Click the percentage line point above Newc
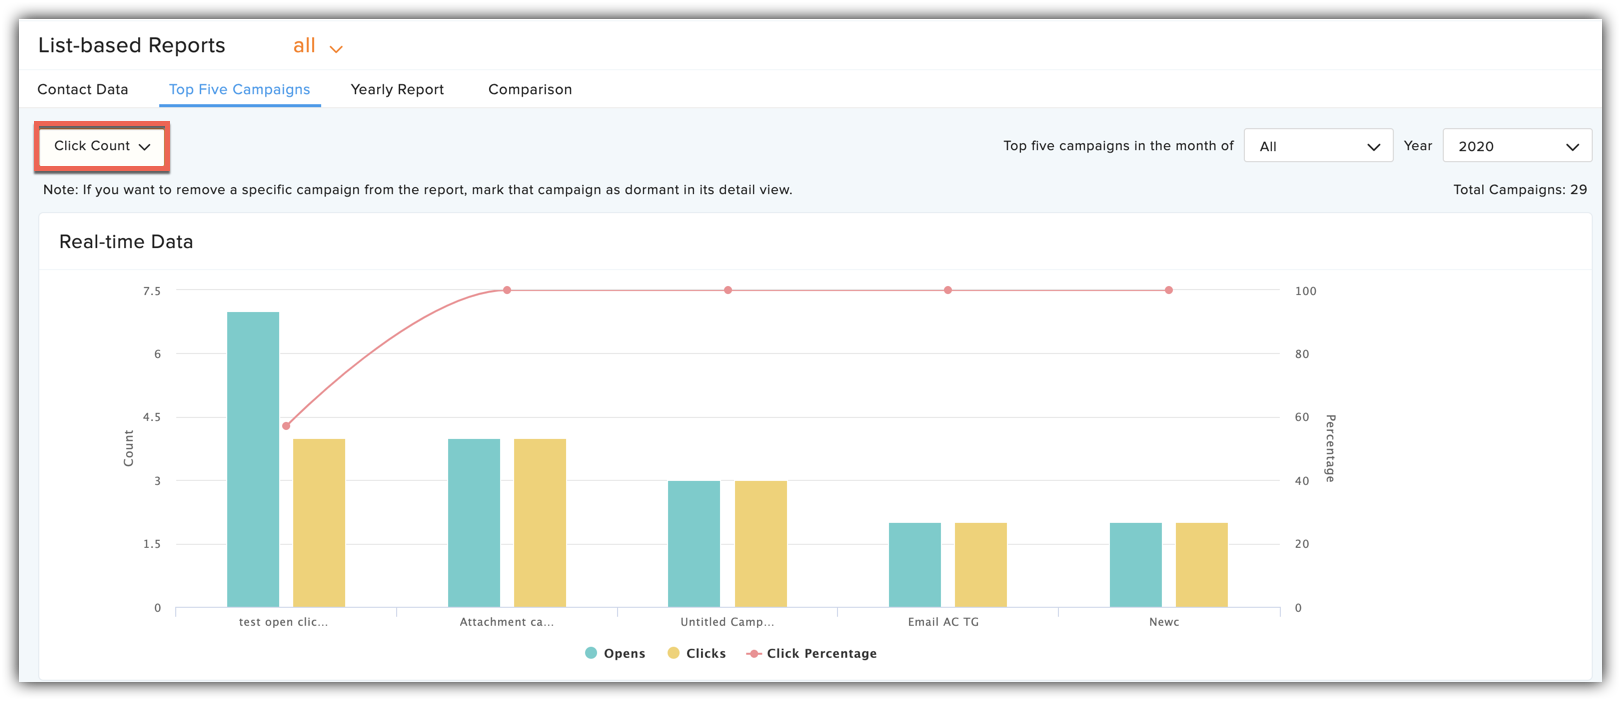Image resolution: width=1621 pixels, height=701 pixels. pyautogui.click(x=1169, y=290)
